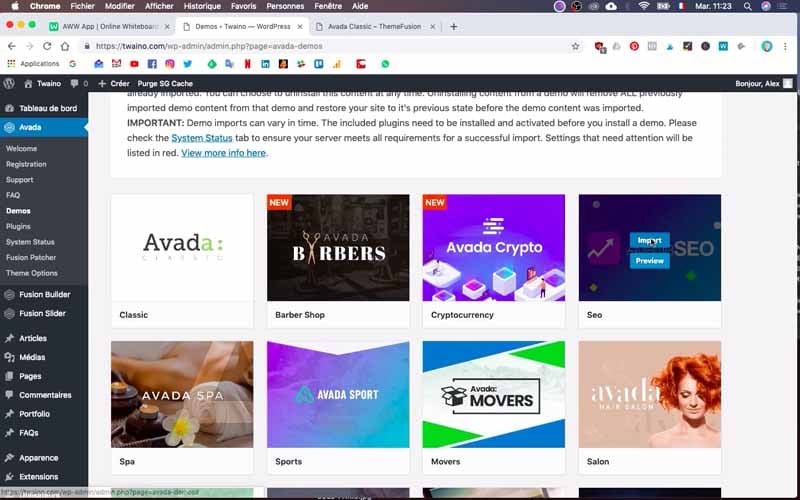Open Médias in sidebar

point(44,357)
